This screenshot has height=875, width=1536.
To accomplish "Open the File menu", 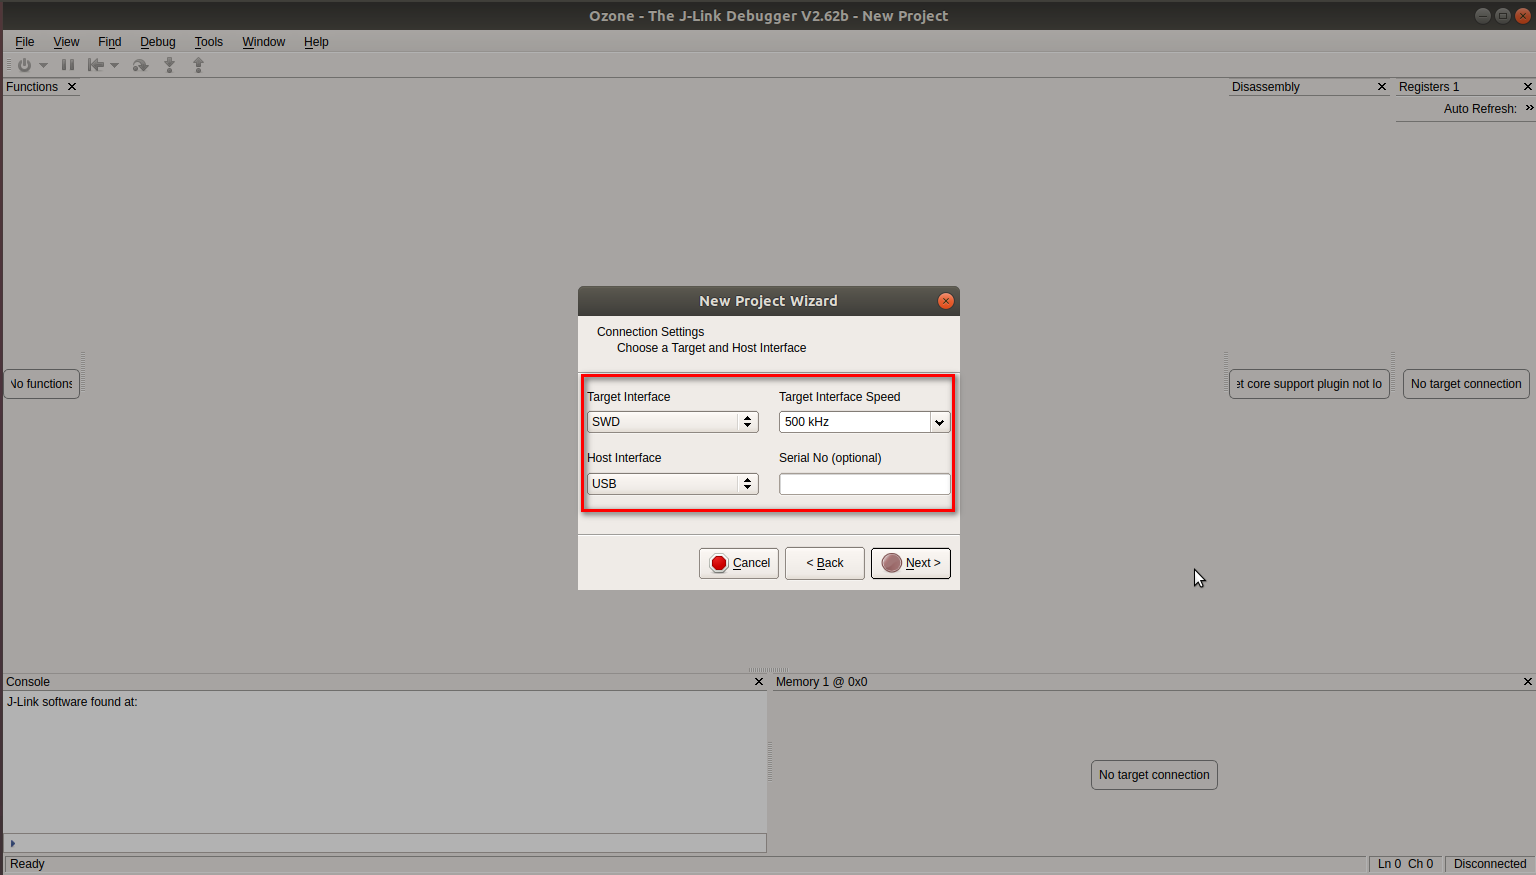I will (25, 42).
